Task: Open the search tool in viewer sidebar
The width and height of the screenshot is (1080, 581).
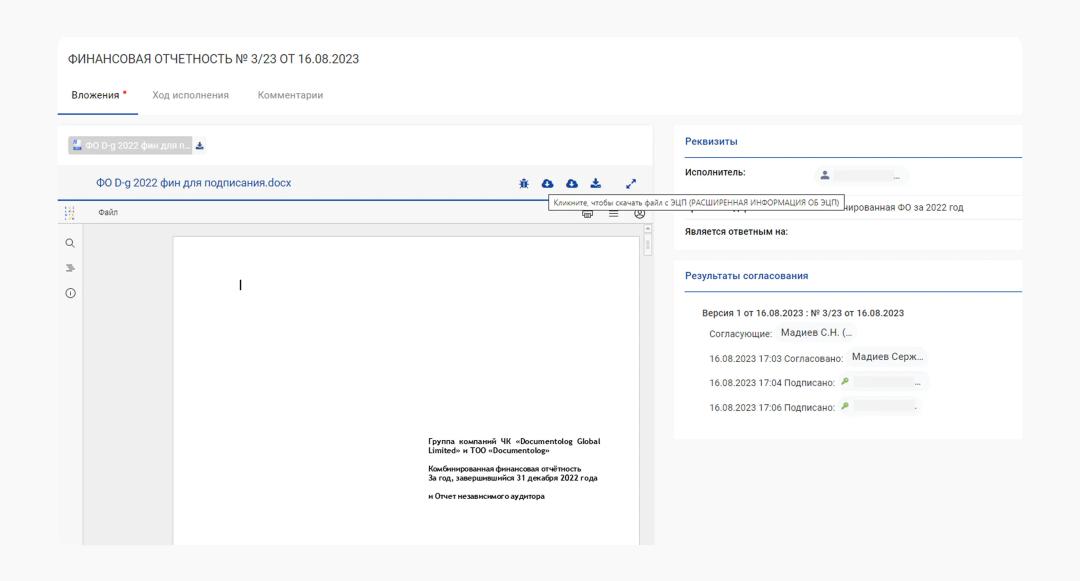Action: (70, 243)
